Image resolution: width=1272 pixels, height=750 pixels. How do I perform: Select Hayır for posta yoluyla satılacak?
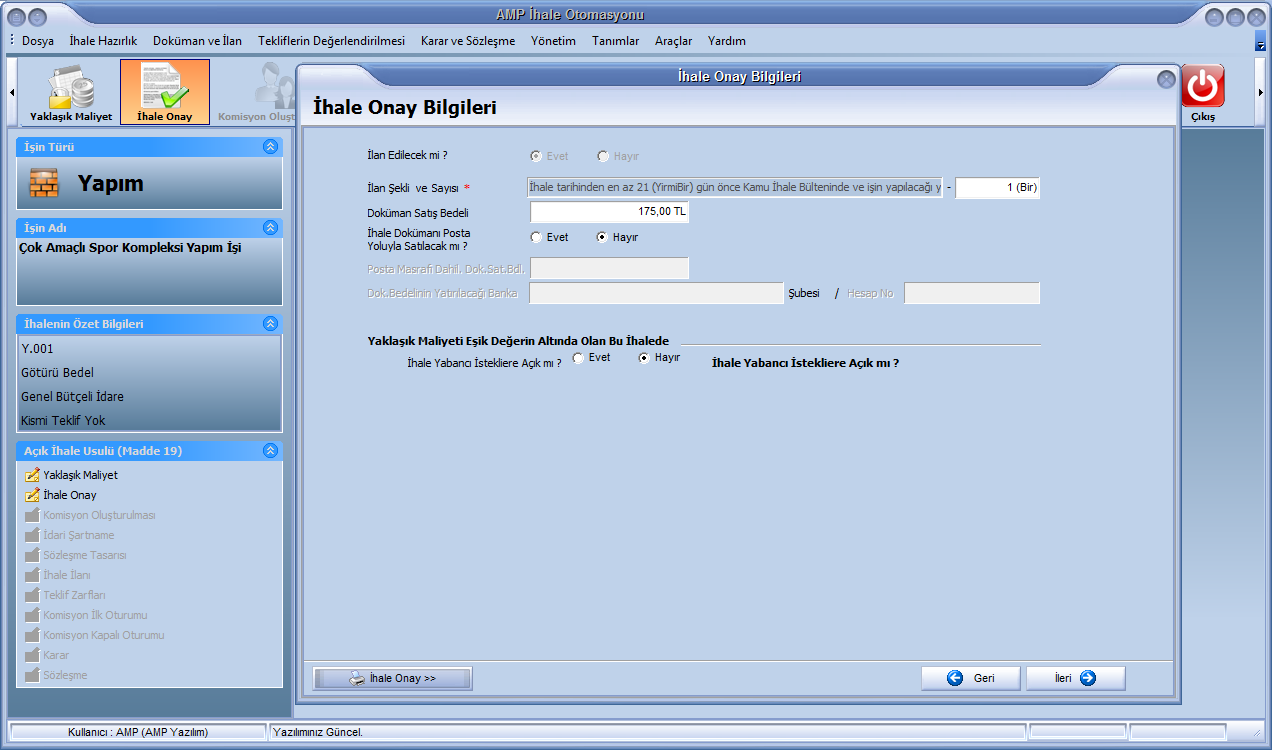[602, 238]
